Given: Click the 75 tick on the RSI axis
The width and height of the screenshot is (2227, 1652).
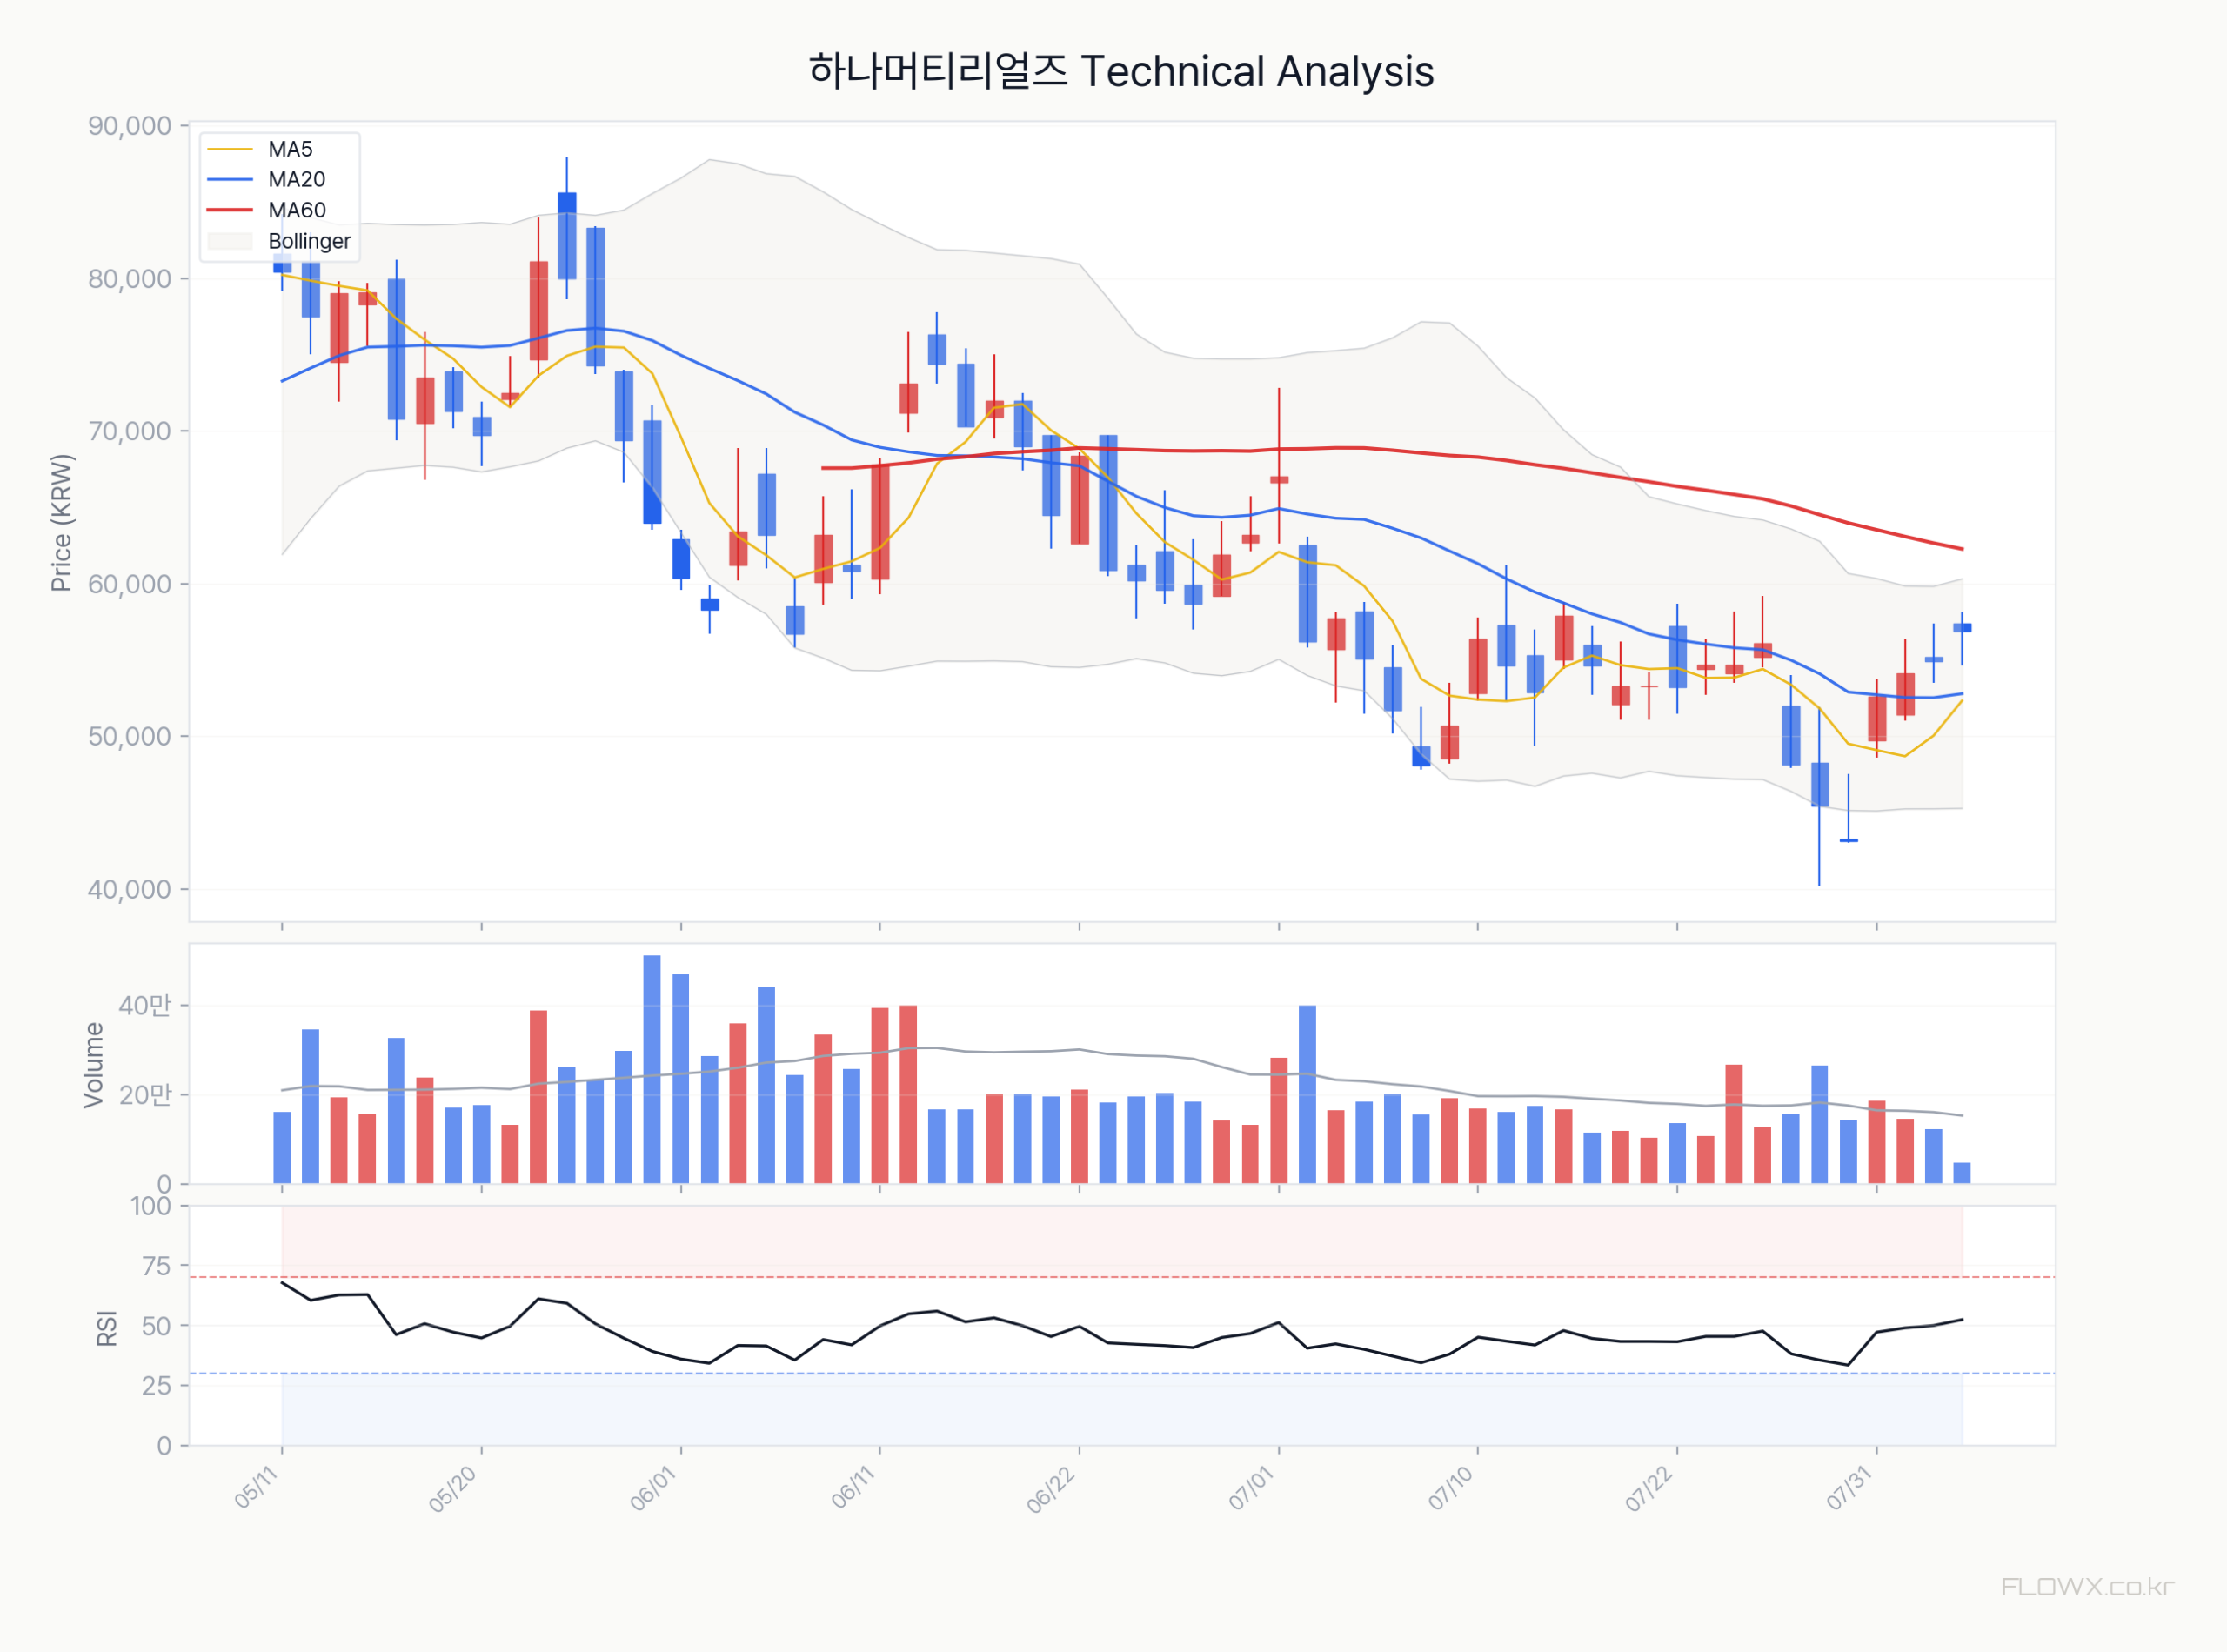Looking at the screenshot, I should [156, 1266].
